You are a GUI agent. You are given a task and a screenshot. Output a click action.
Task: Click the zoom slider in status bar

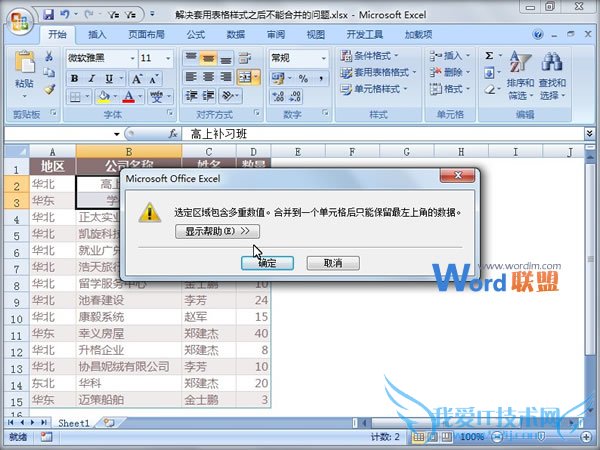pos(541,437)
